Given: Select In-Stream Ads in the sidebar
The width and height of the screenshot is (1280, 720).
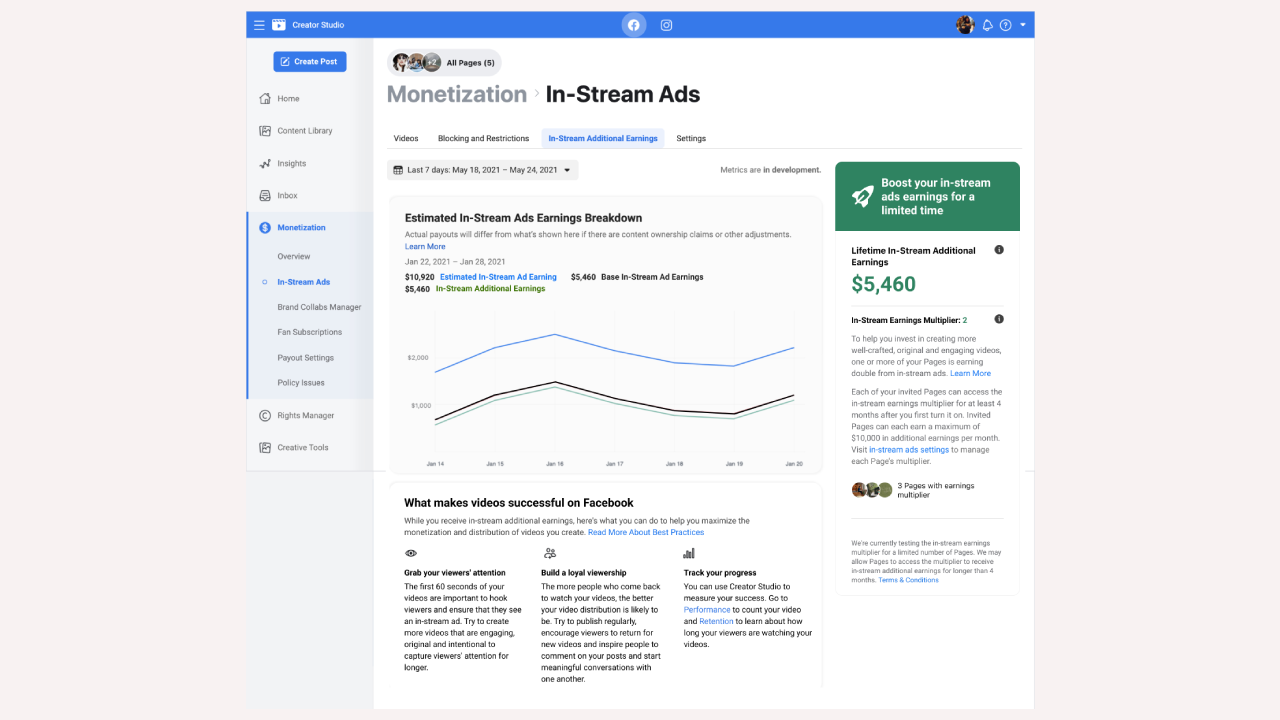Looking at the screenshot, I should pyautogui.click(x=304, y=282).
